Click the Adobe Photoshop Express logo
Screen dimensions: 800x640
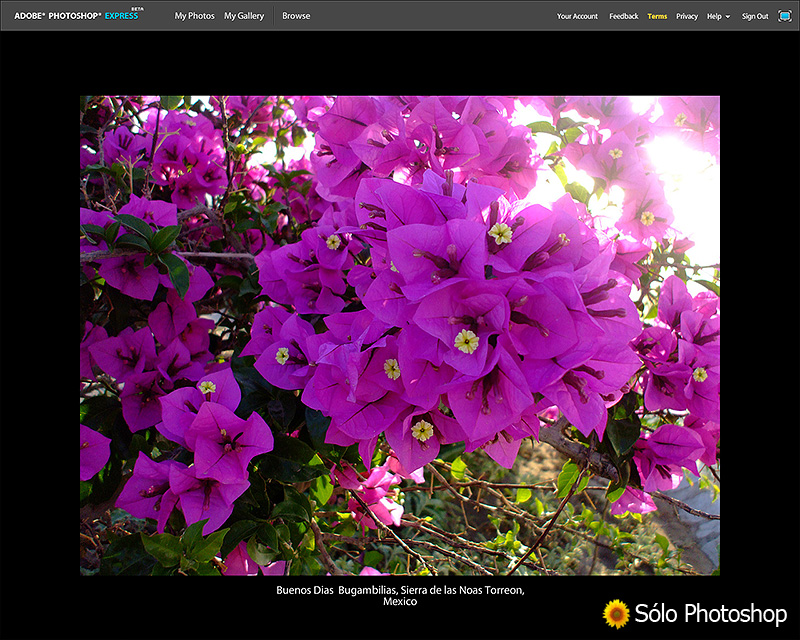pyautogui.click(x=75, y=15)
